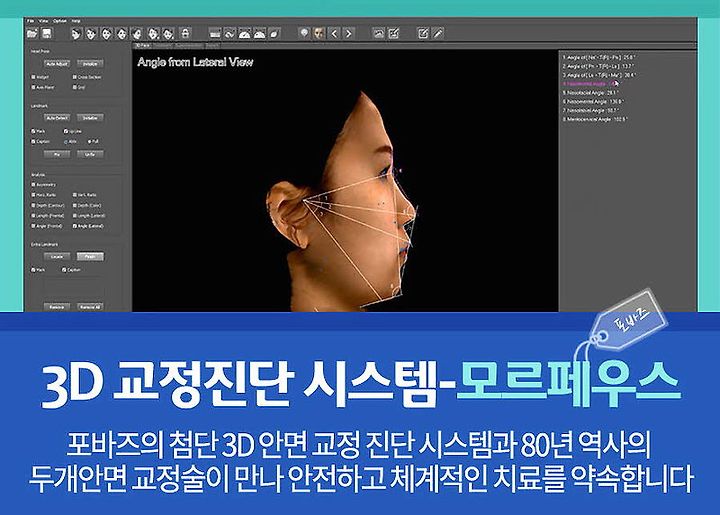This screenshot has height=515, width=720.
Task: Select the head view icon right of Save
Action: pos(76,33)
